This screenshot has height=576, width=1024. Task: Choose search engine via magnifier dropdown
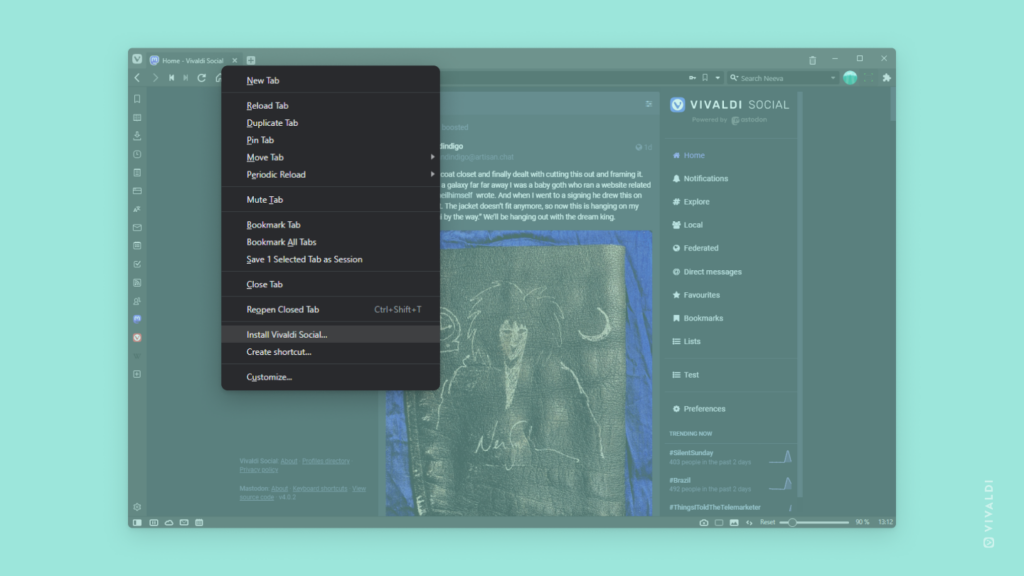733,78
